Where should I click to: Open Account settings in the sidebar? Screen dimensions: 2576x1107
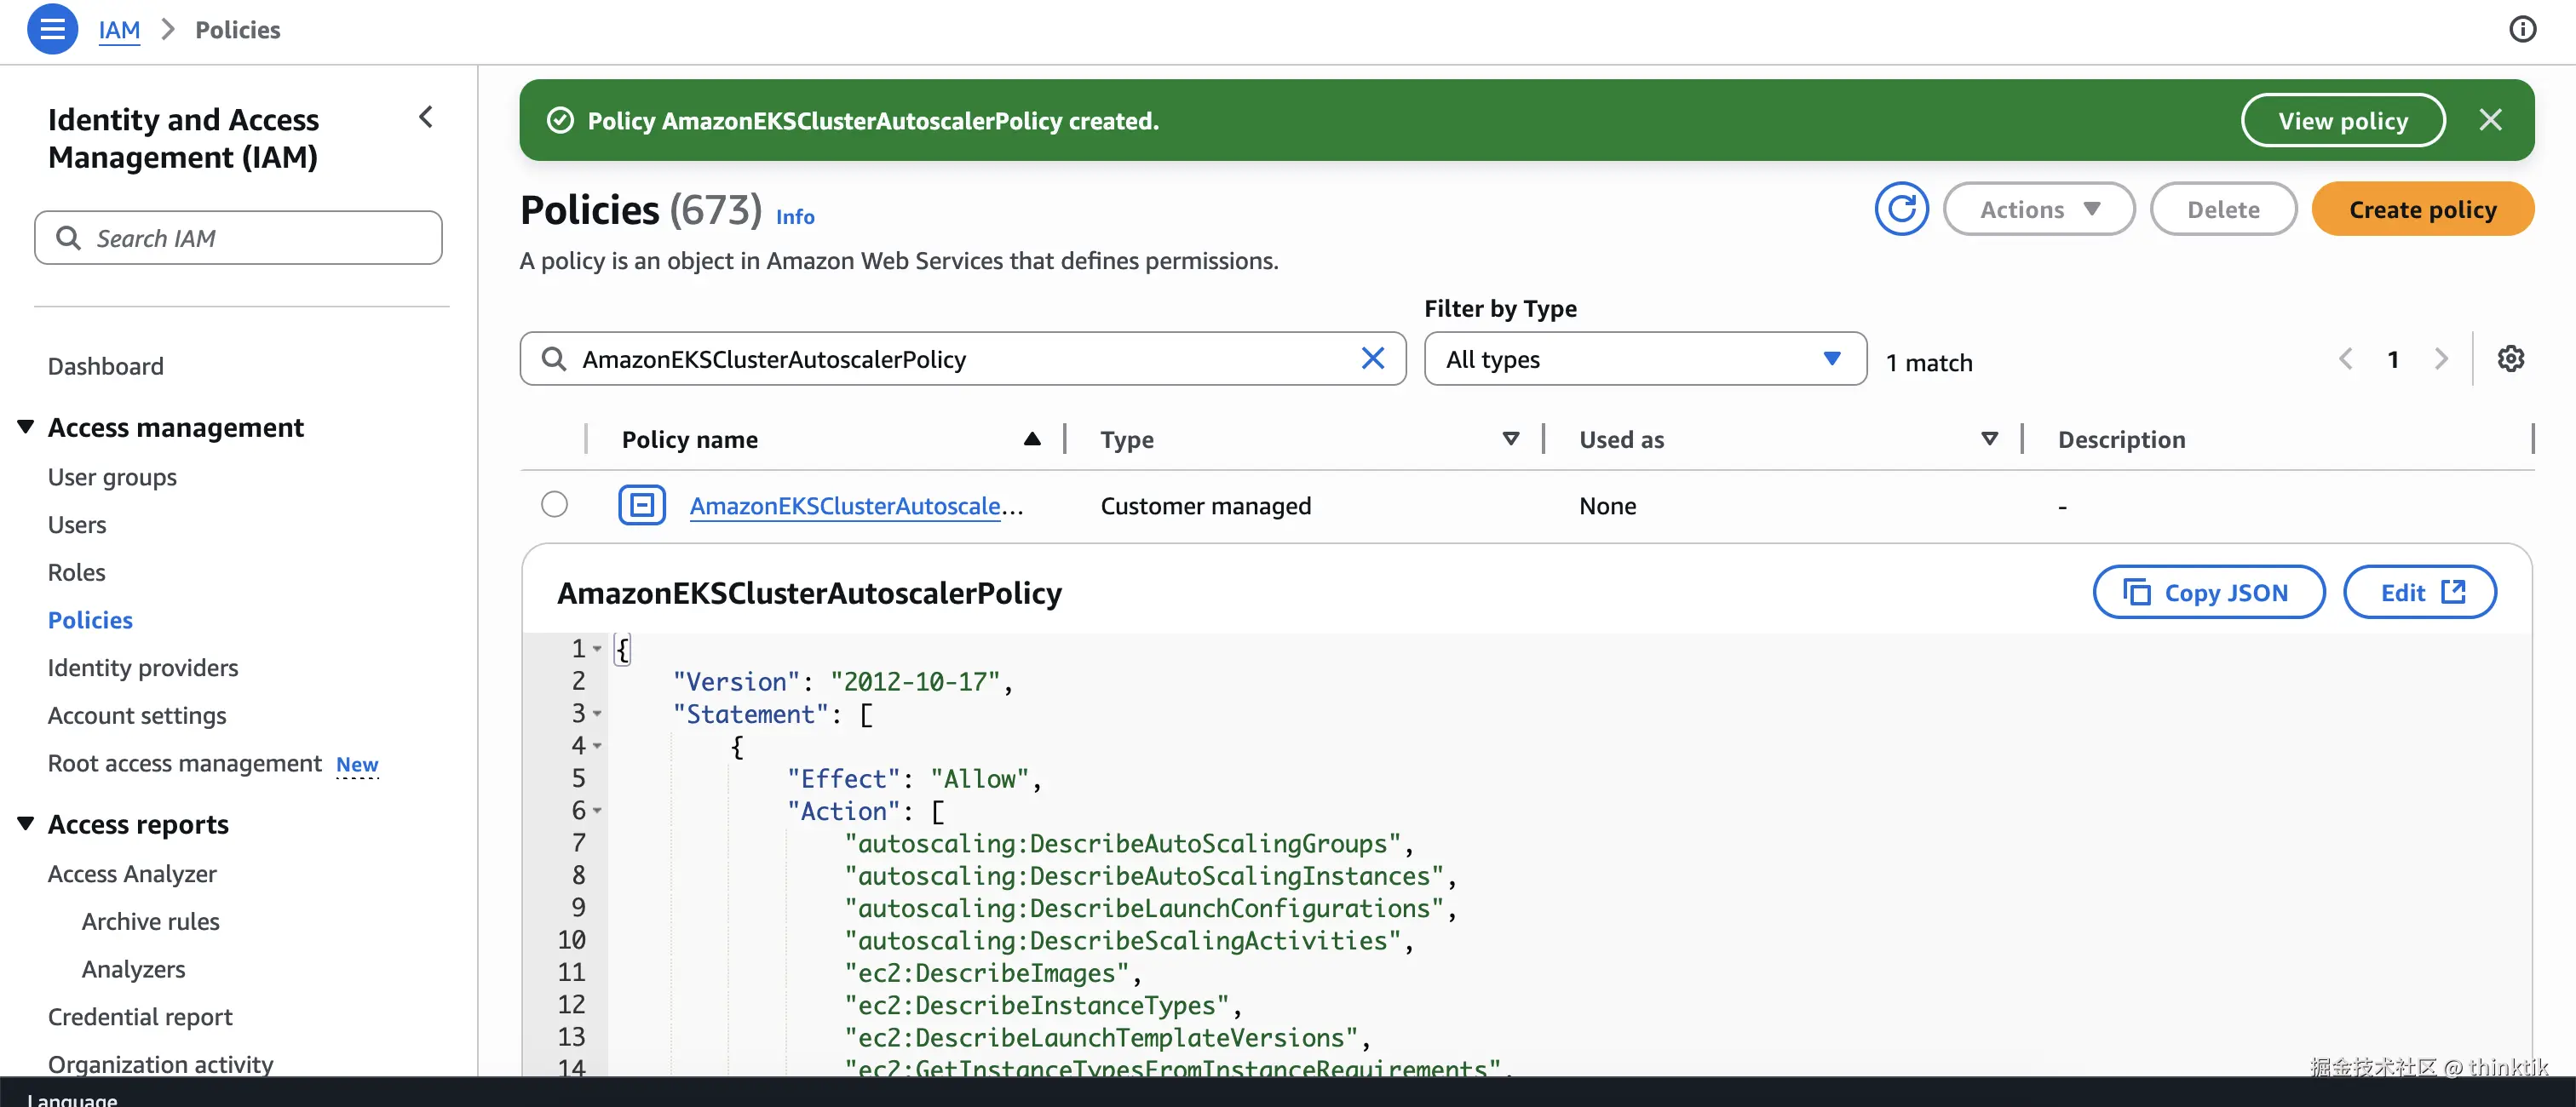137,715
